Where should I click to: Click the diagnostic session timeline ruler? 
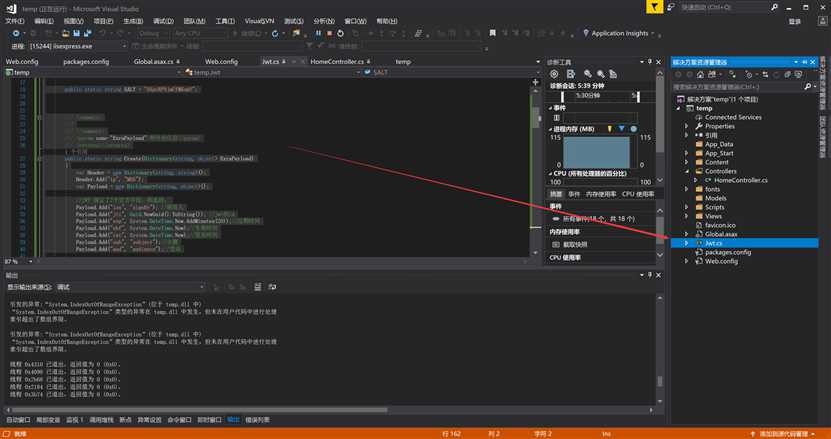pyautogui.click(x=600, y=96)
